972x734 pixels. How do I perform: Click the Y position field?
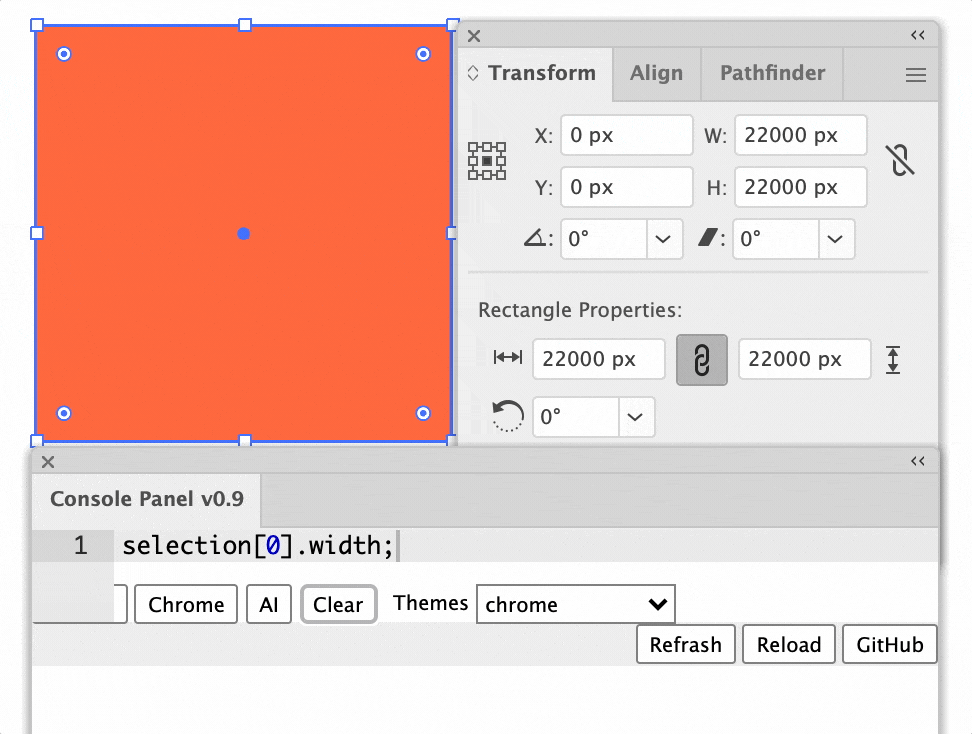click(627, 187)
